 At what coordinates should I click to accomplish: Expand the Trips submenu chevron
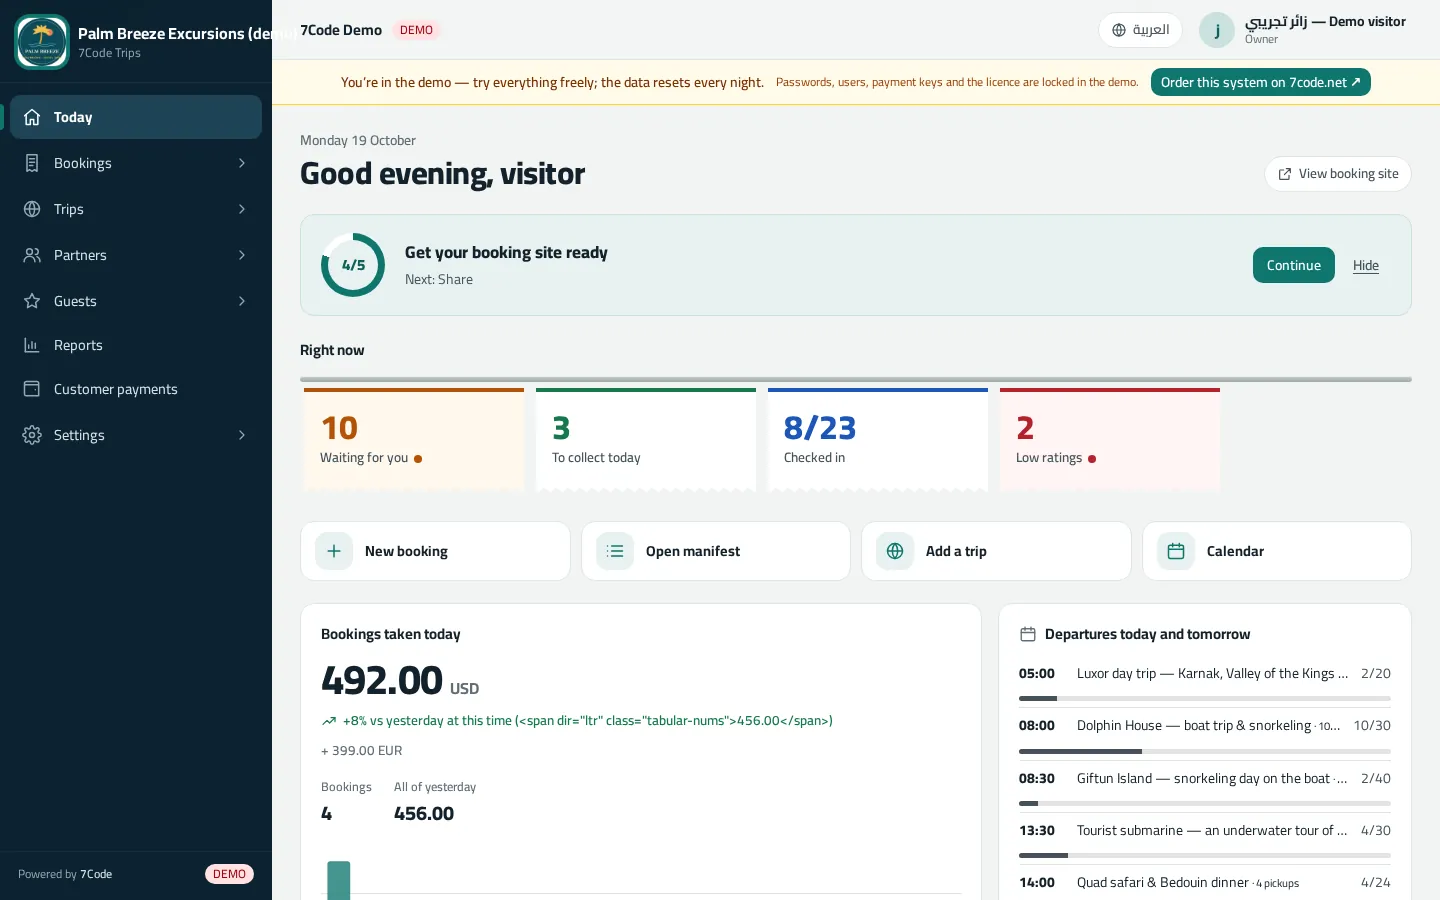pyautogui.click(x=242, y=209)
